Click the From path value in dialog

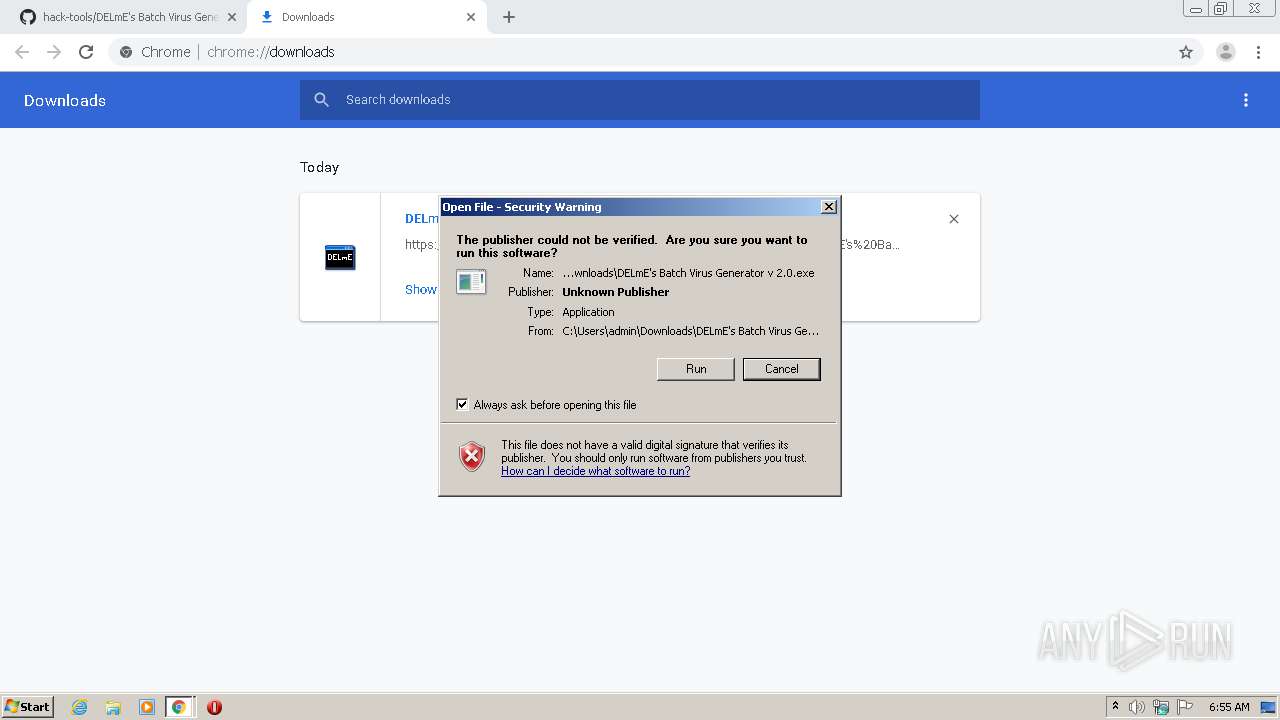tap(691, 331)
